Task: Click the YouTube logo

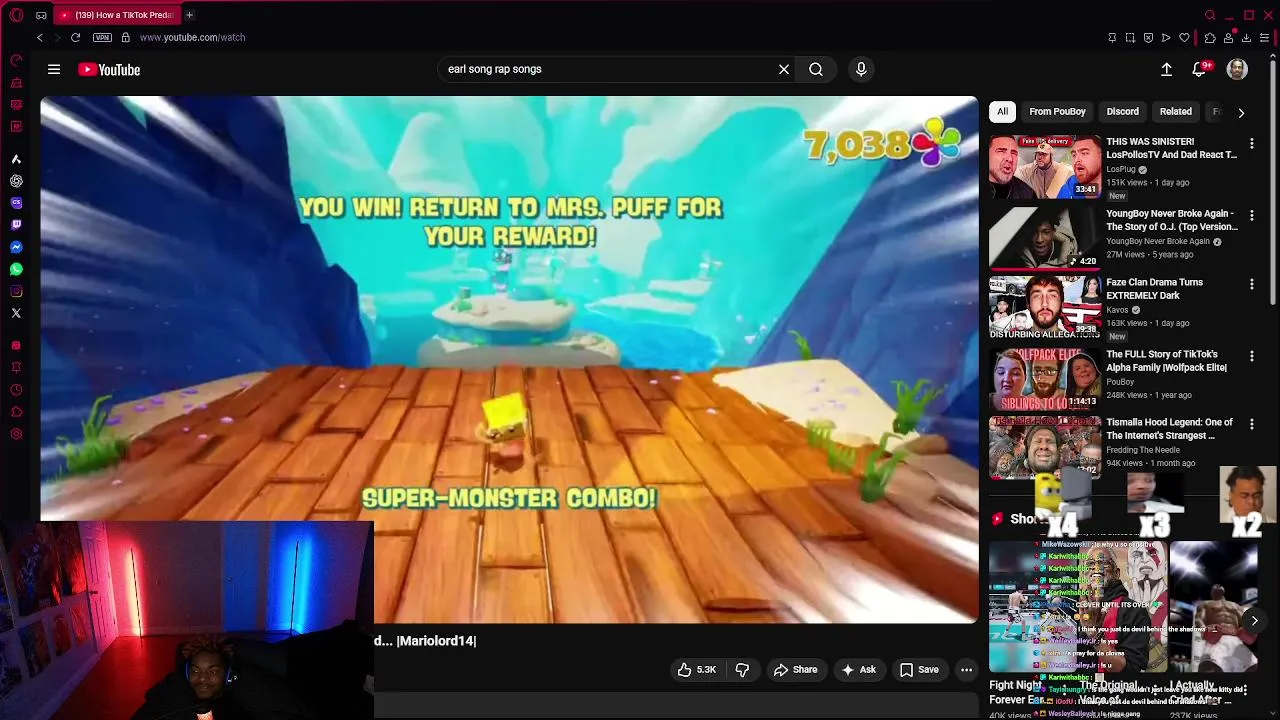Action: pyautogui.click(x=109, y=69)
